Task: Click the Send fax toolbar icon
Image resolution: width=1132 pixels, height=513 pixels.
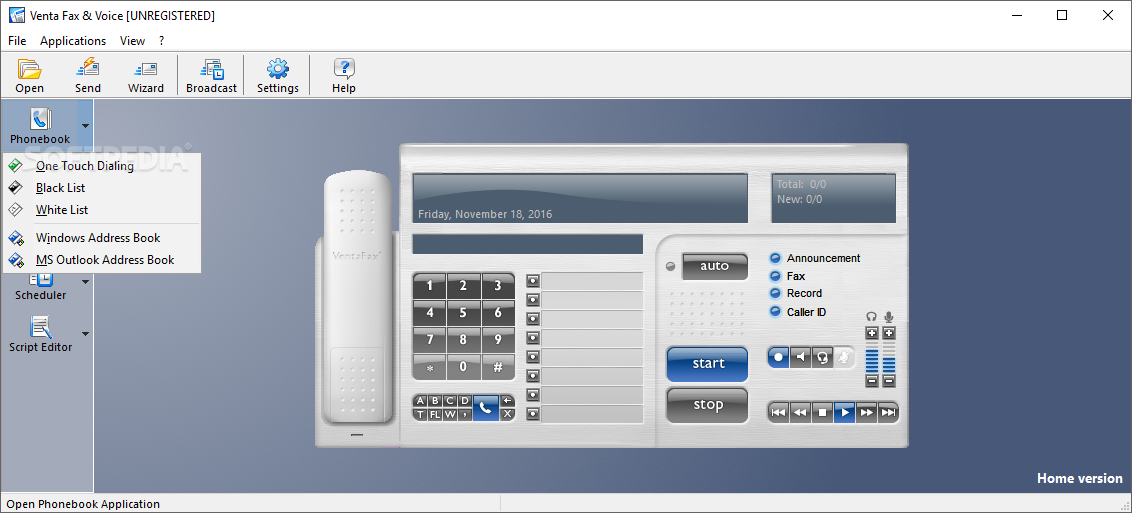Action: tap(87, 76)
